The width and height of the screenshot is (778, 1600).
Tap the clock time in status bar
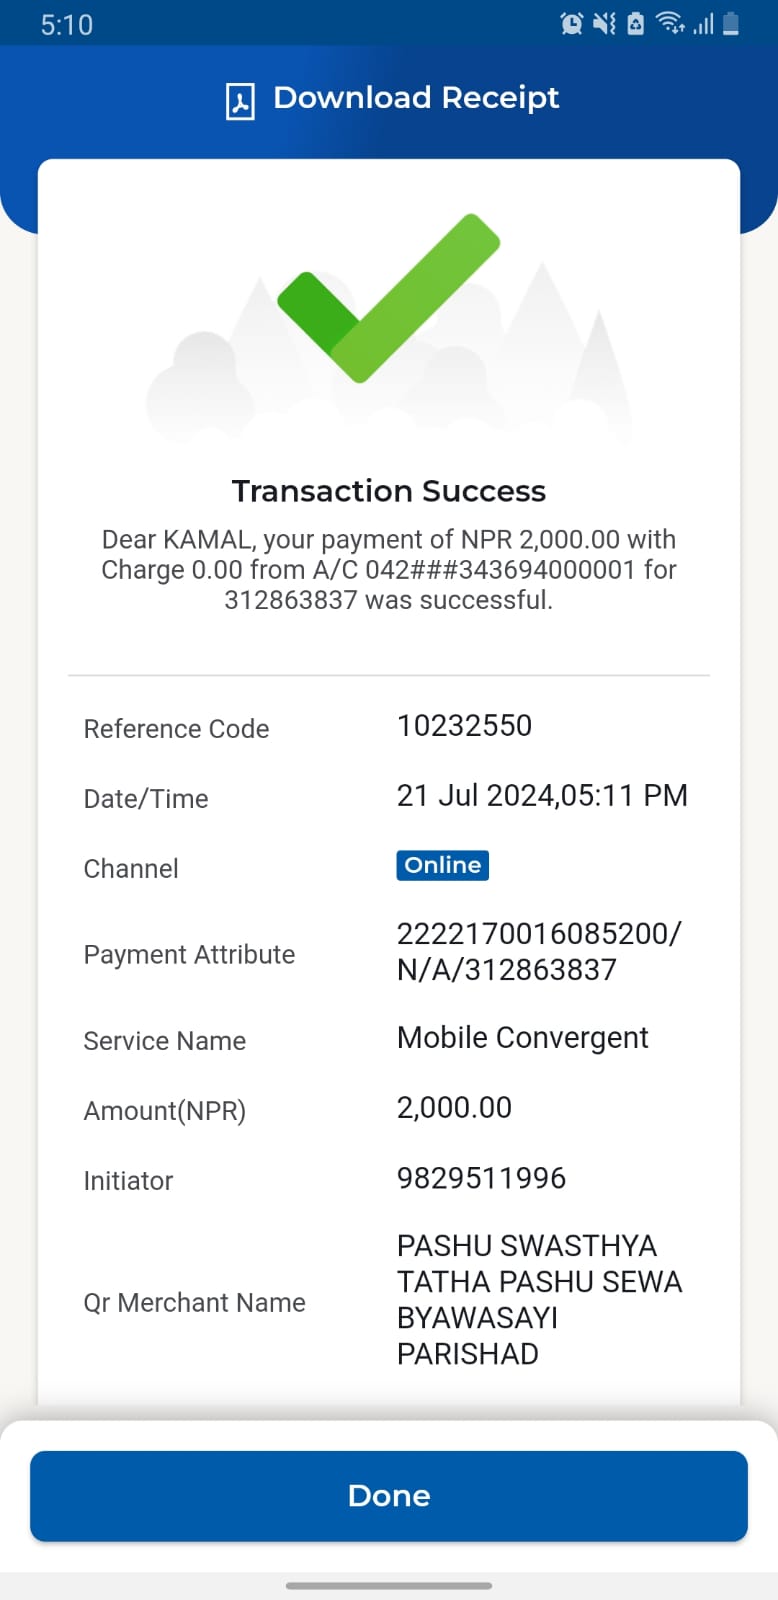(67, 24)
